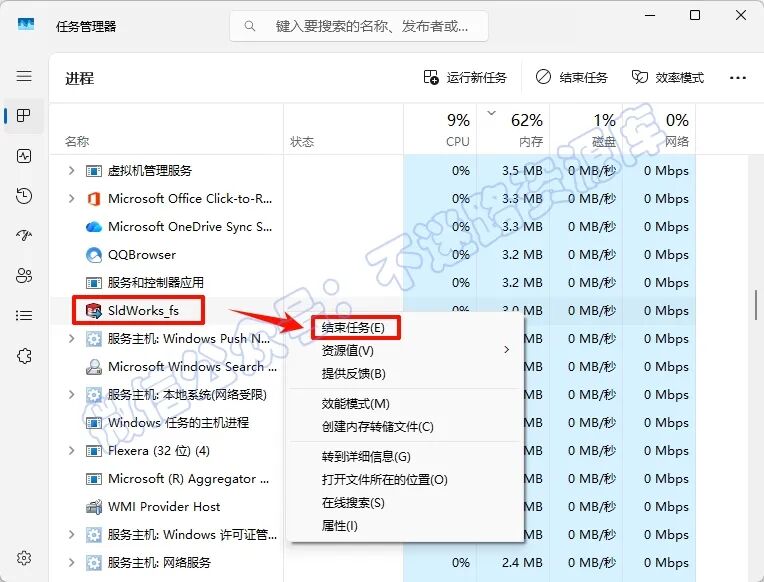Sort by the 内存 column header
The image size is (764, 582).
click(x=514, y=129)
